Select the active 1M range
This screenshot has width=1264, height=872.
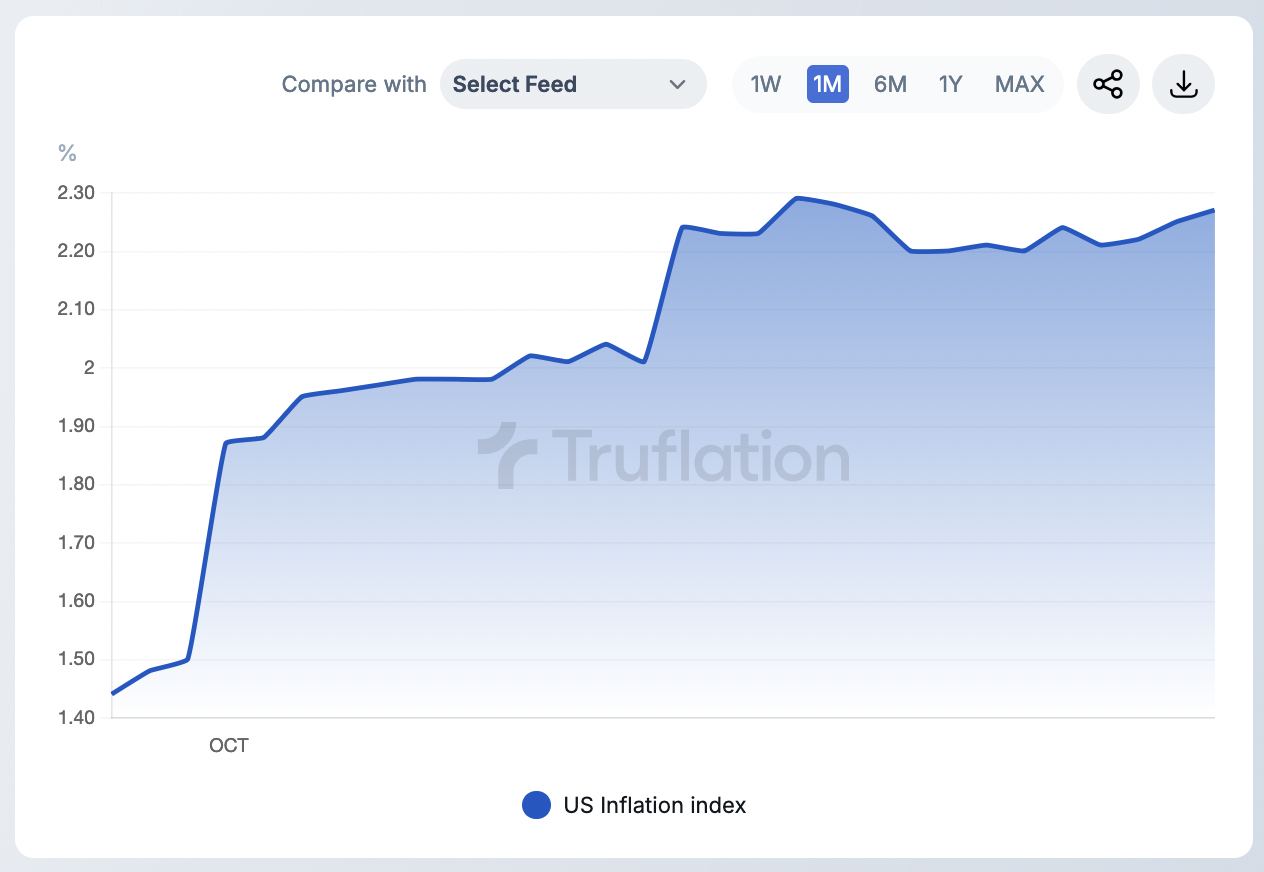827,84
